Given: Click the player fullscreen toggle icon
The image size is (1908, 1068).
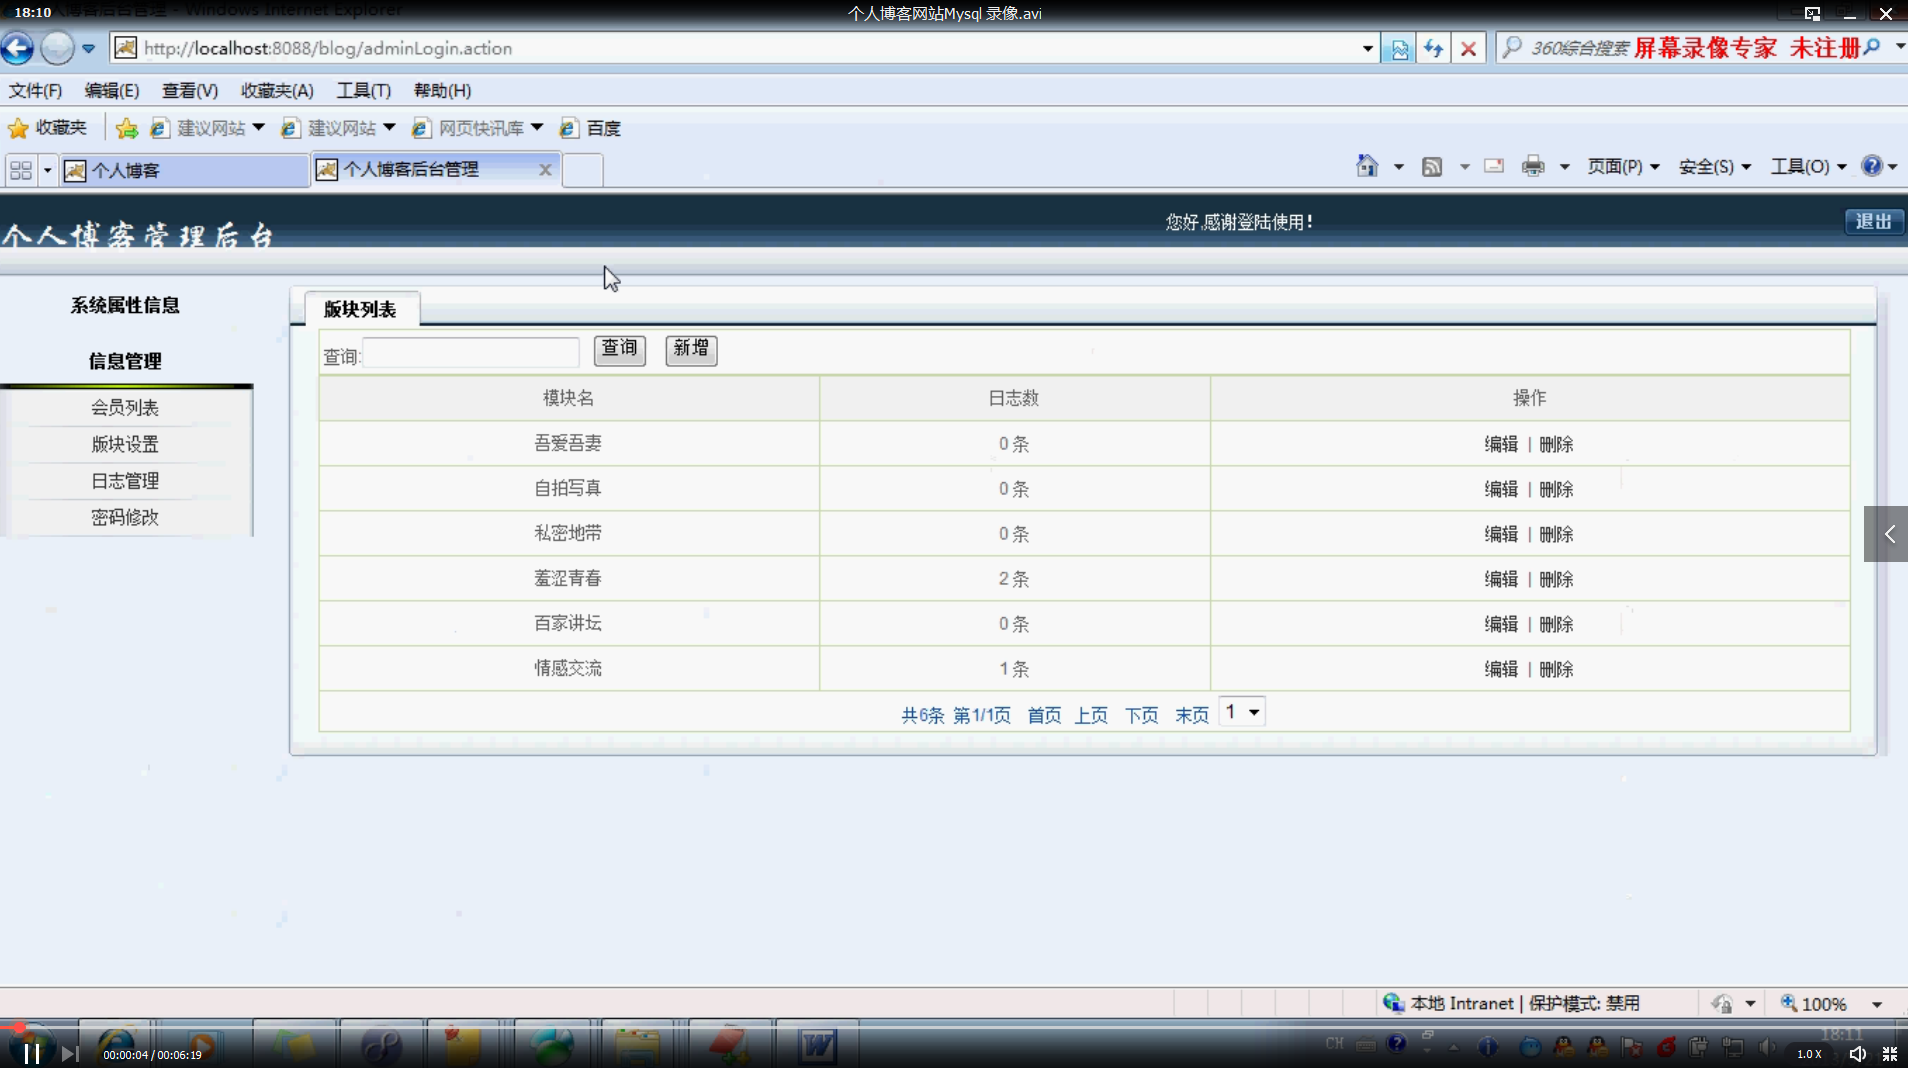Looking at the screenshot, I should tap(1890, 1054).
